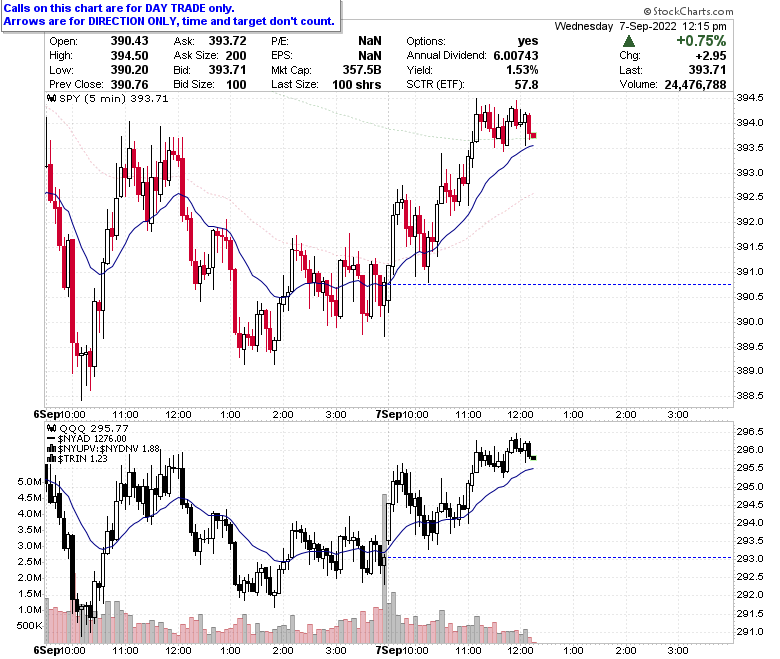
Task: Click the 500K volume axis label
Action: (29, 626)
